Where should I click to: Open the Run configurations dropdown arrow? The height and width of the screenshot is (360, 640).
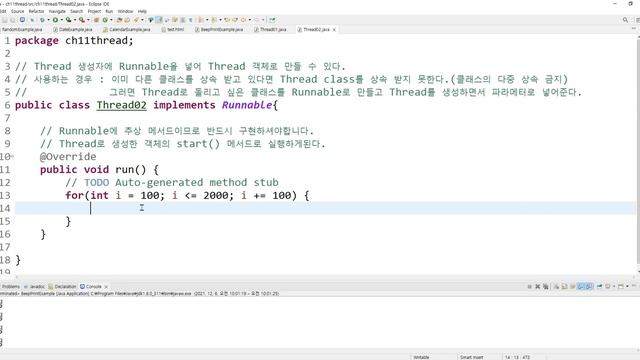click(x=62, y=20)
